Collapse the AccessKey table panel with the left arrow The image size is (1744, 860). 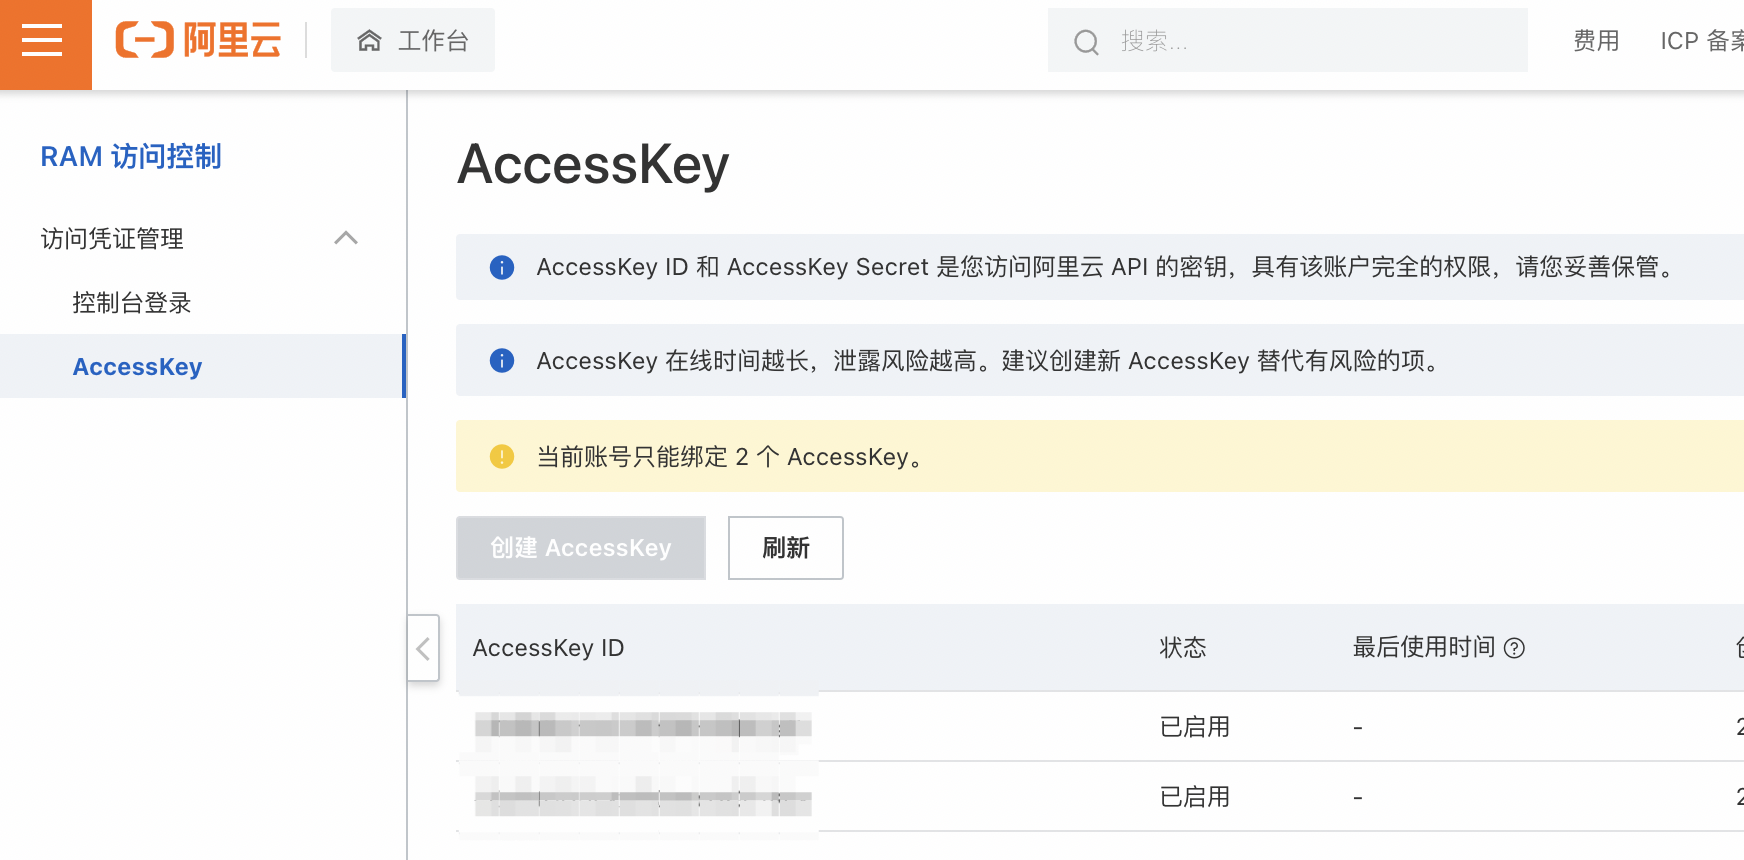click(x=422, y=648)
